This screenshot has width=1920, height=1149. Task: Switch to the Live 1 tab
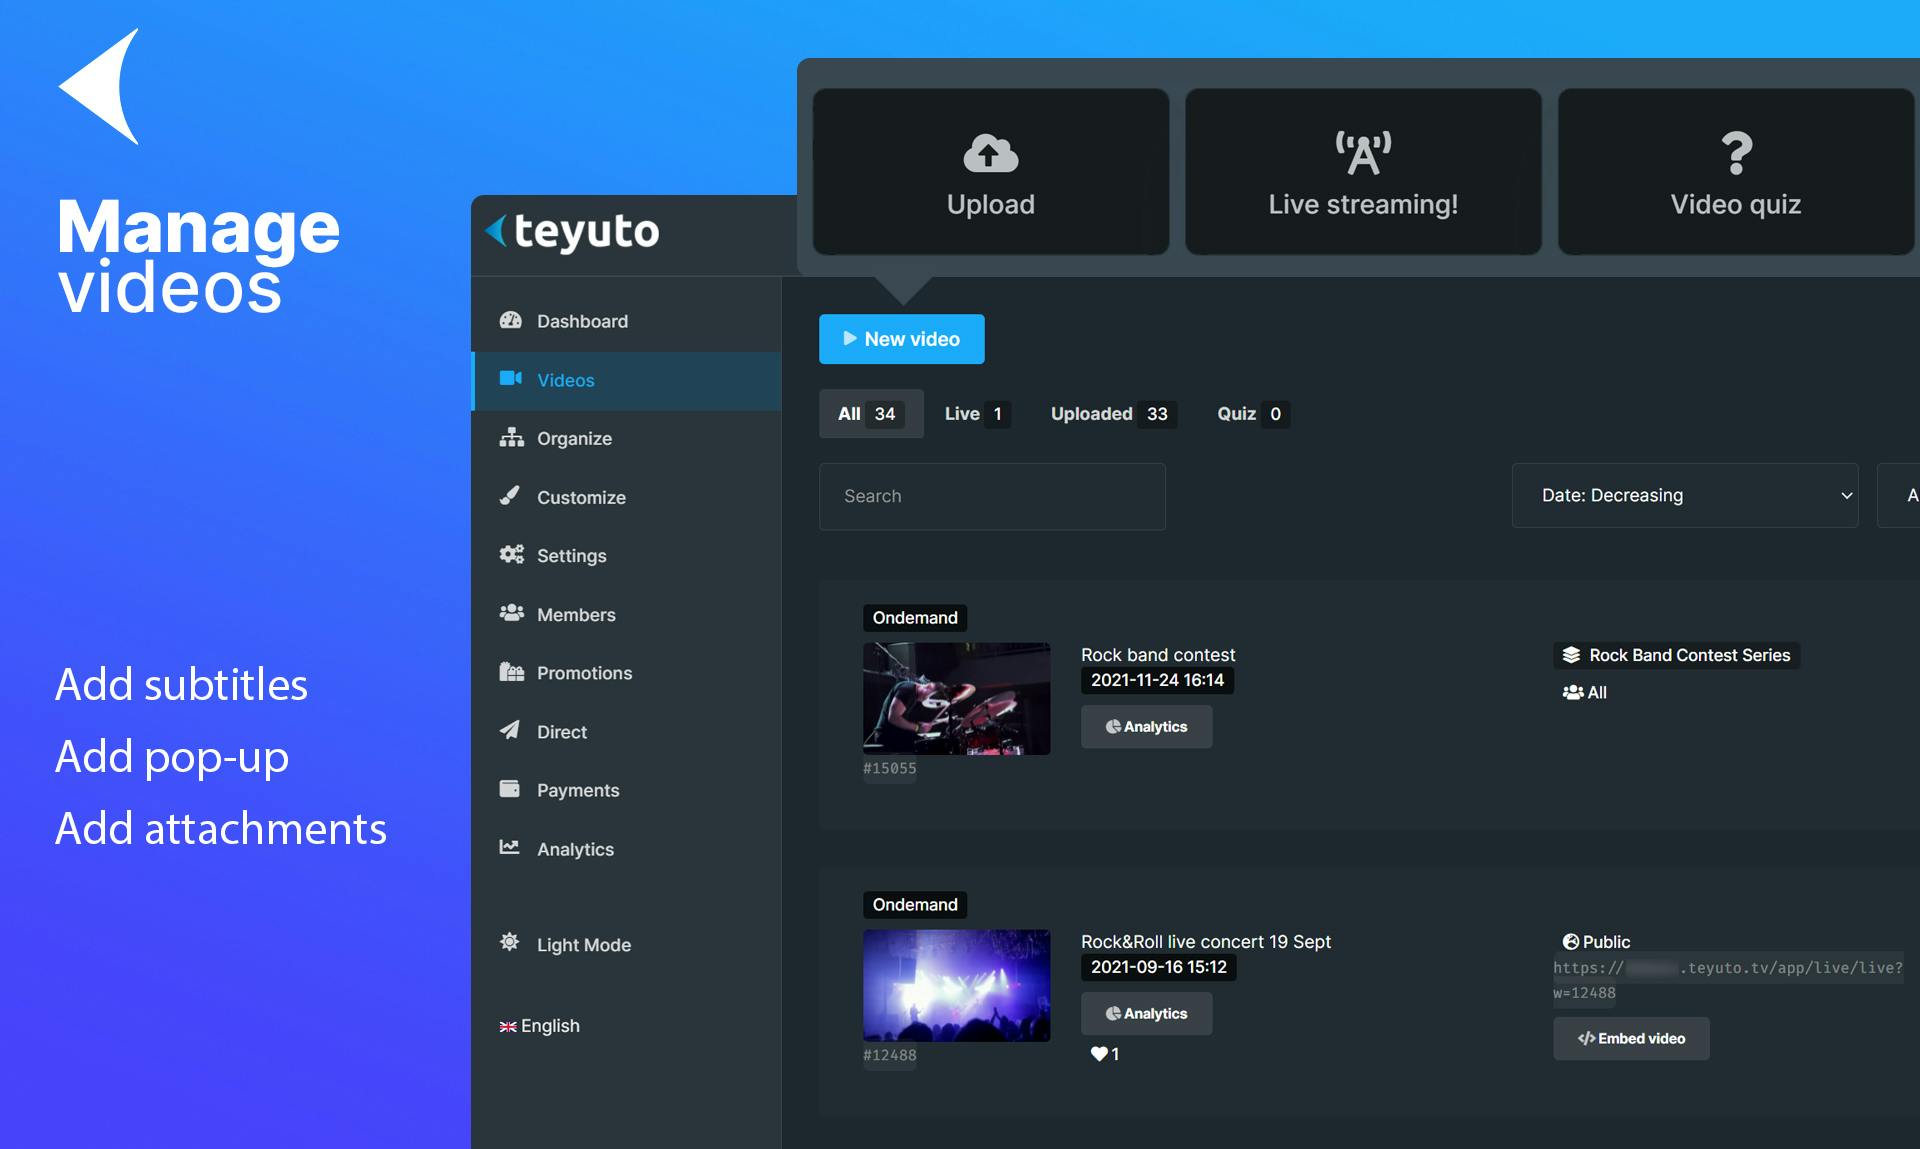click(x=977, y=414)
